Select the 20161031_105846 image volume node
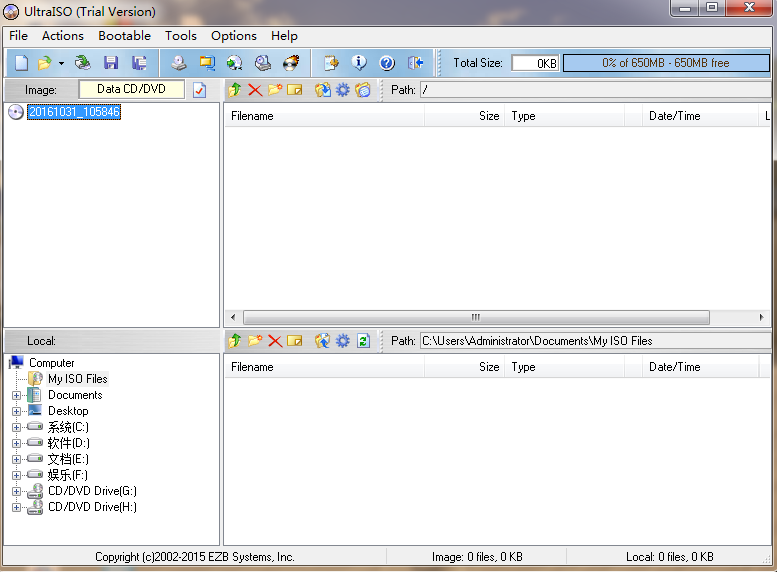Screen dimensions: 777x572 74,112
